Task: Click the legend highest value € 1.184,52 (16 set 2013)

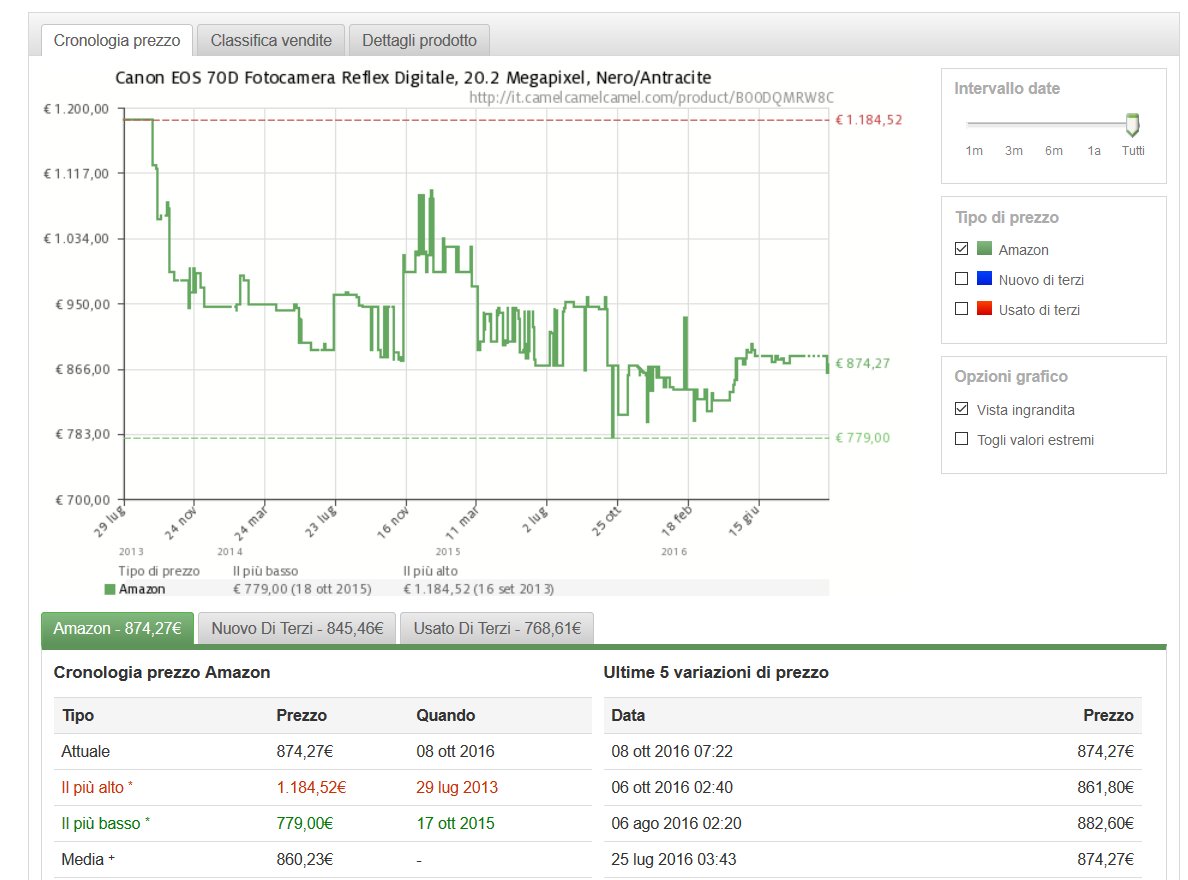Action: click(x=478, y=589)
